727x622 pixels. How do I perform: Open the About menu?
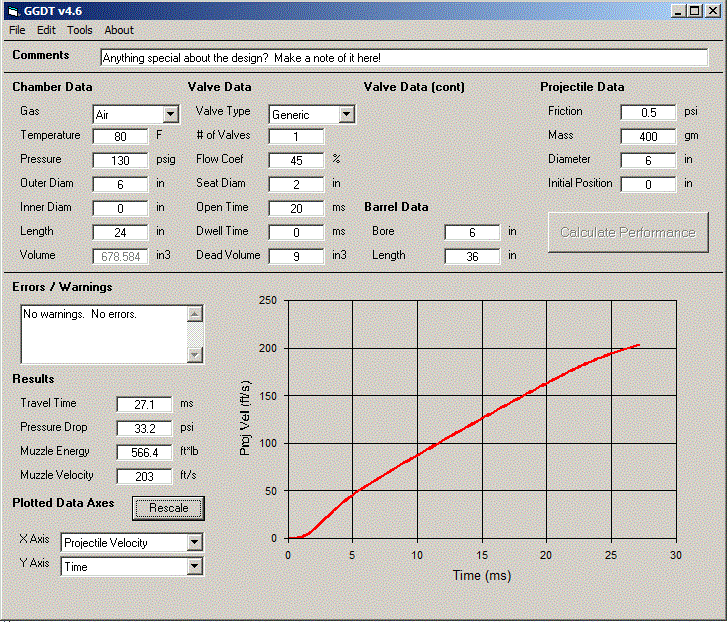click(119, 30)
